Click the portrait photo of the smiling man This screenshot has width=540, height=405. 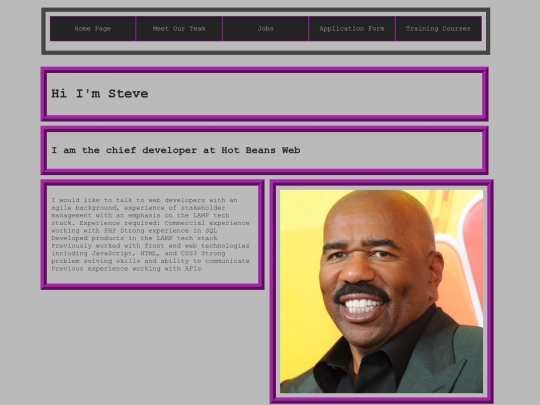[381, 291]
